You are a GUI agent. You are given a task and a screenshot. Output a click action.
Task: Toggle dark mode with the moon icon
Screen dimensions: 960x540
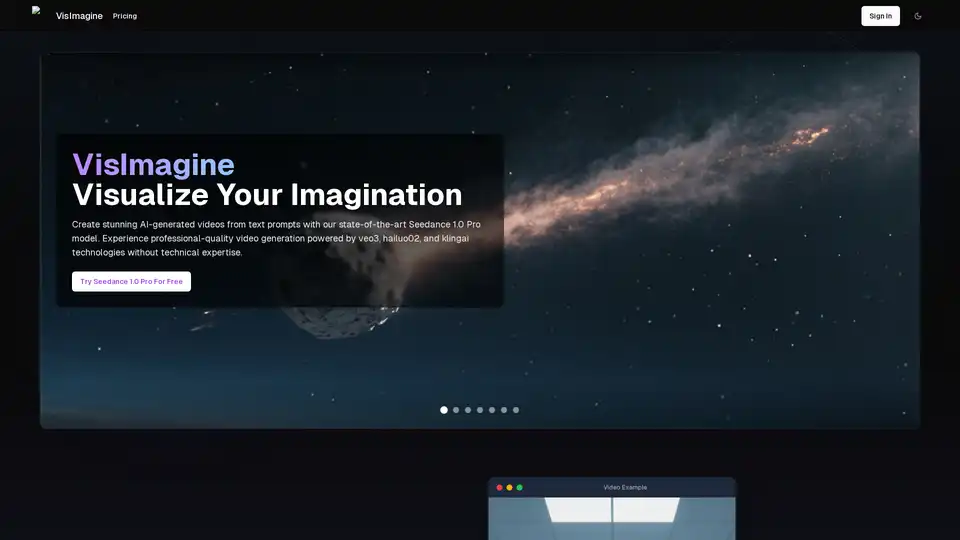[x=918, y=16]
